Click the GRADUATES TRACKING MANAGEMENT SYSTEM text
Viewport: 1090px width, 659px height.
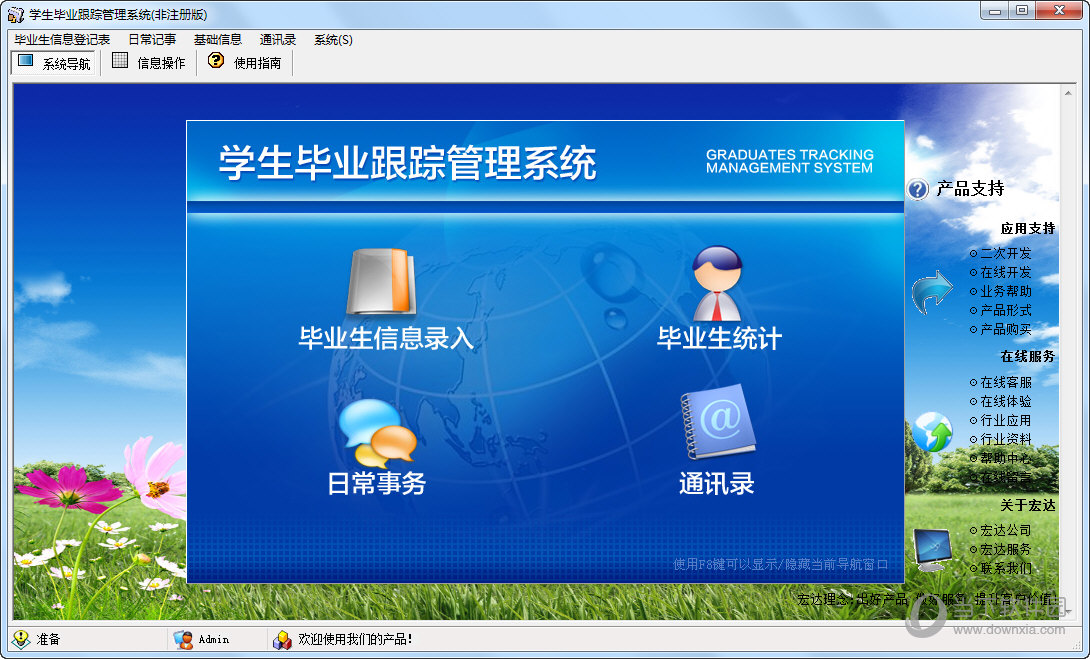click(790, 161)
